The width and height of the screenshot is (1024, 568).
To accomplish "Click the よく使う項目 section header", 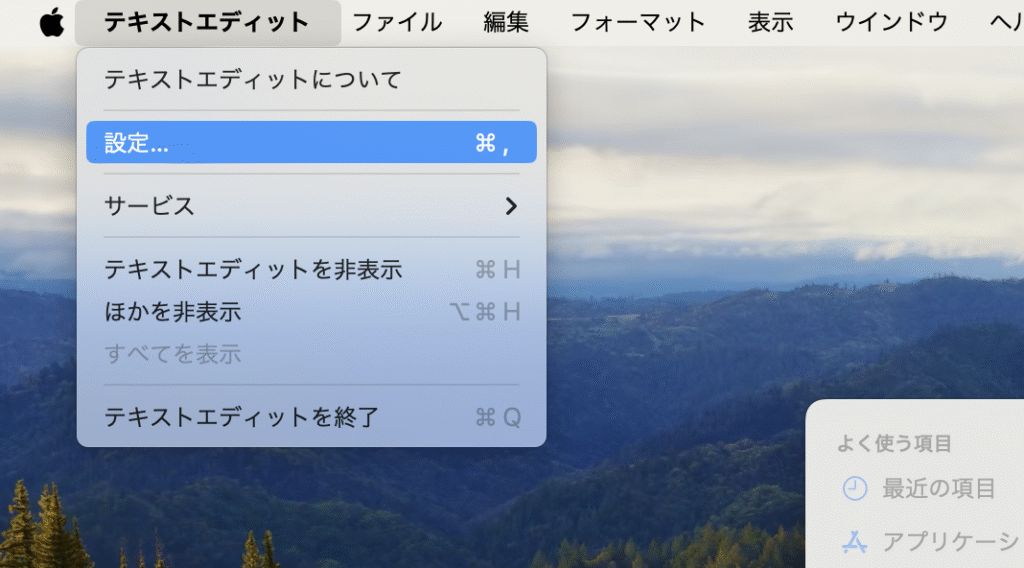I will [x=894, y=444].
